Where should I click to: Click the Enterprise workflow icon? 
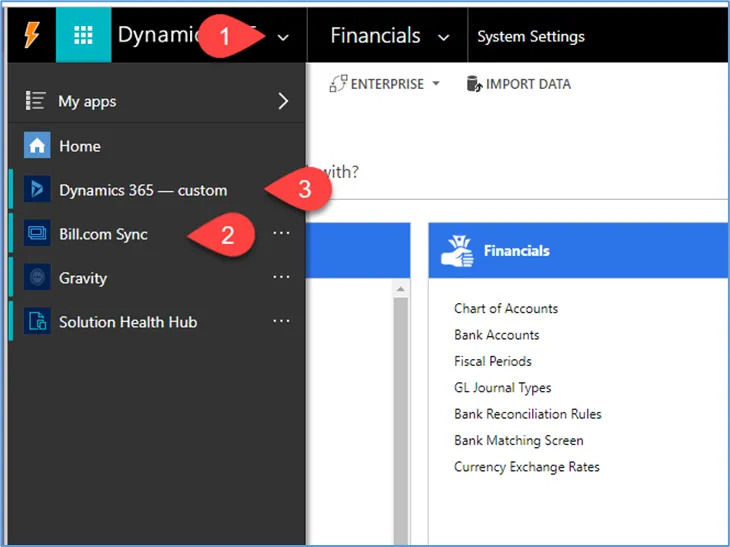pos(338,84)
